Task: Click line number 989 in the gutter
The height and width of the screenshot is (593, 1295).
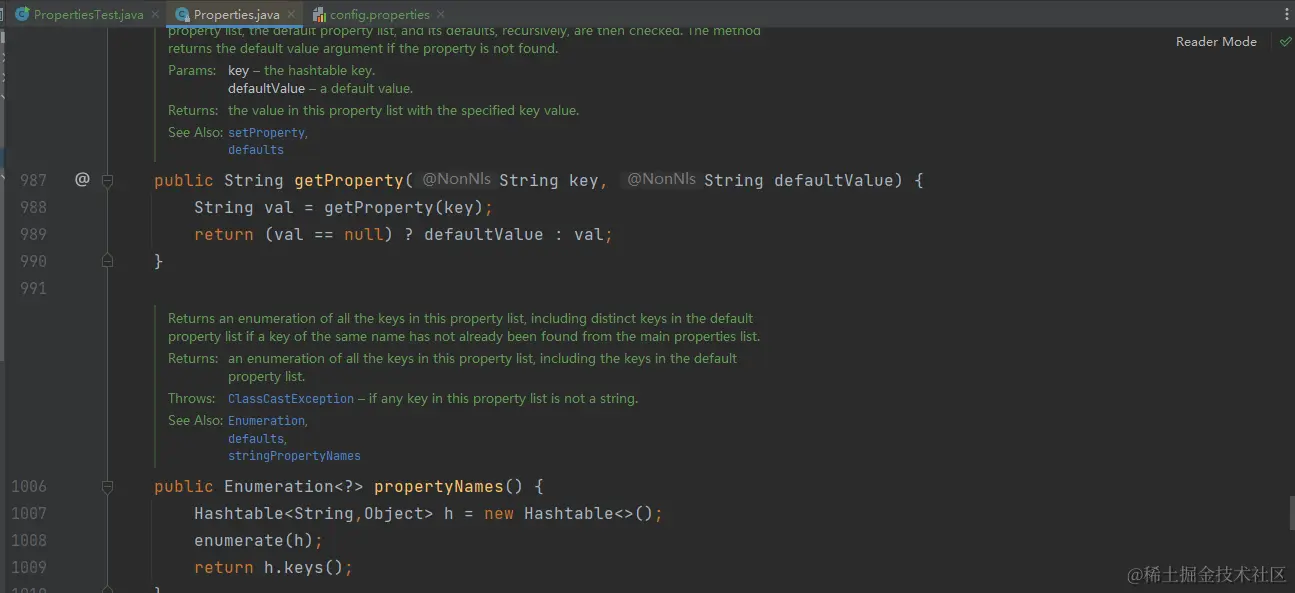Action: (33, 234)
